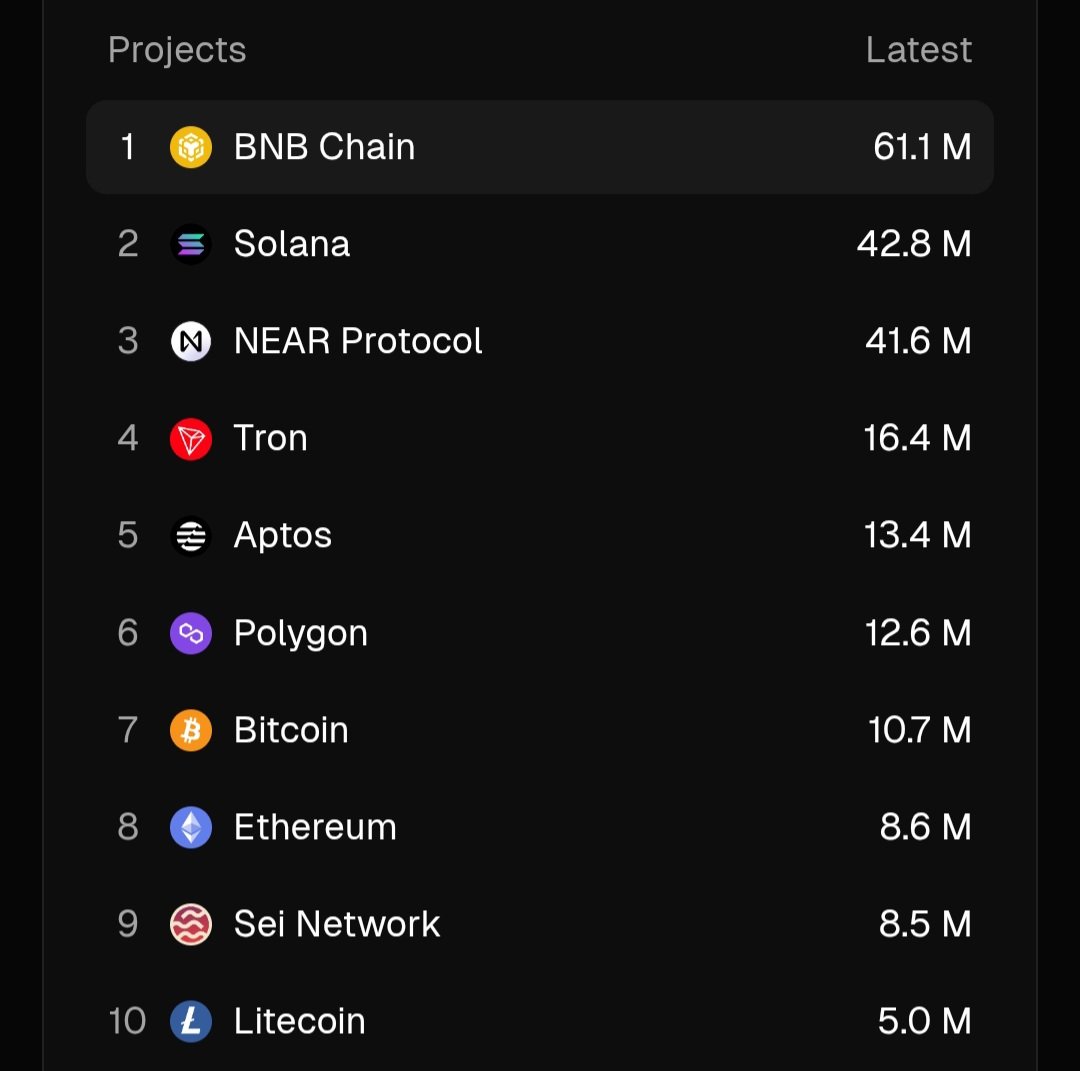Click the Ethereum diamond logo icon
The width and height of the screenshot is (1080, 1071).
click(x=190, y=827)
